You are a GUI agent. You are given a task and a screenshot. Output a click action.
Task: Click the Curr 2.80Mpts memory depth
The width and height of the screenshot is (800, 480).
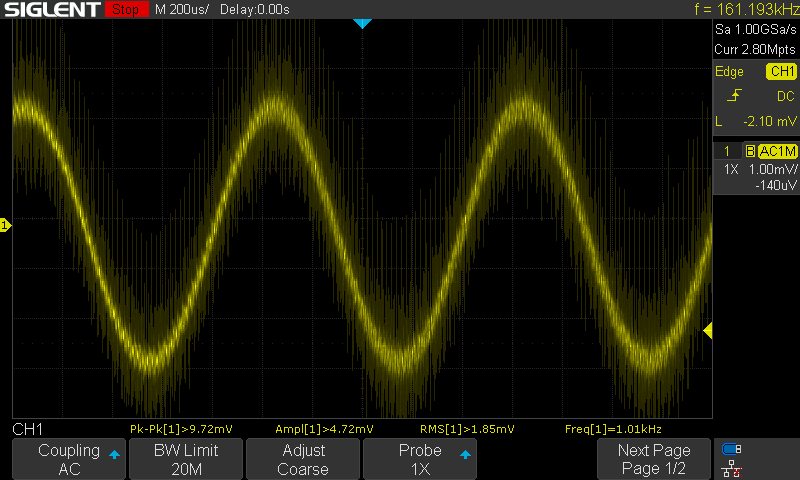pos(755,49)
